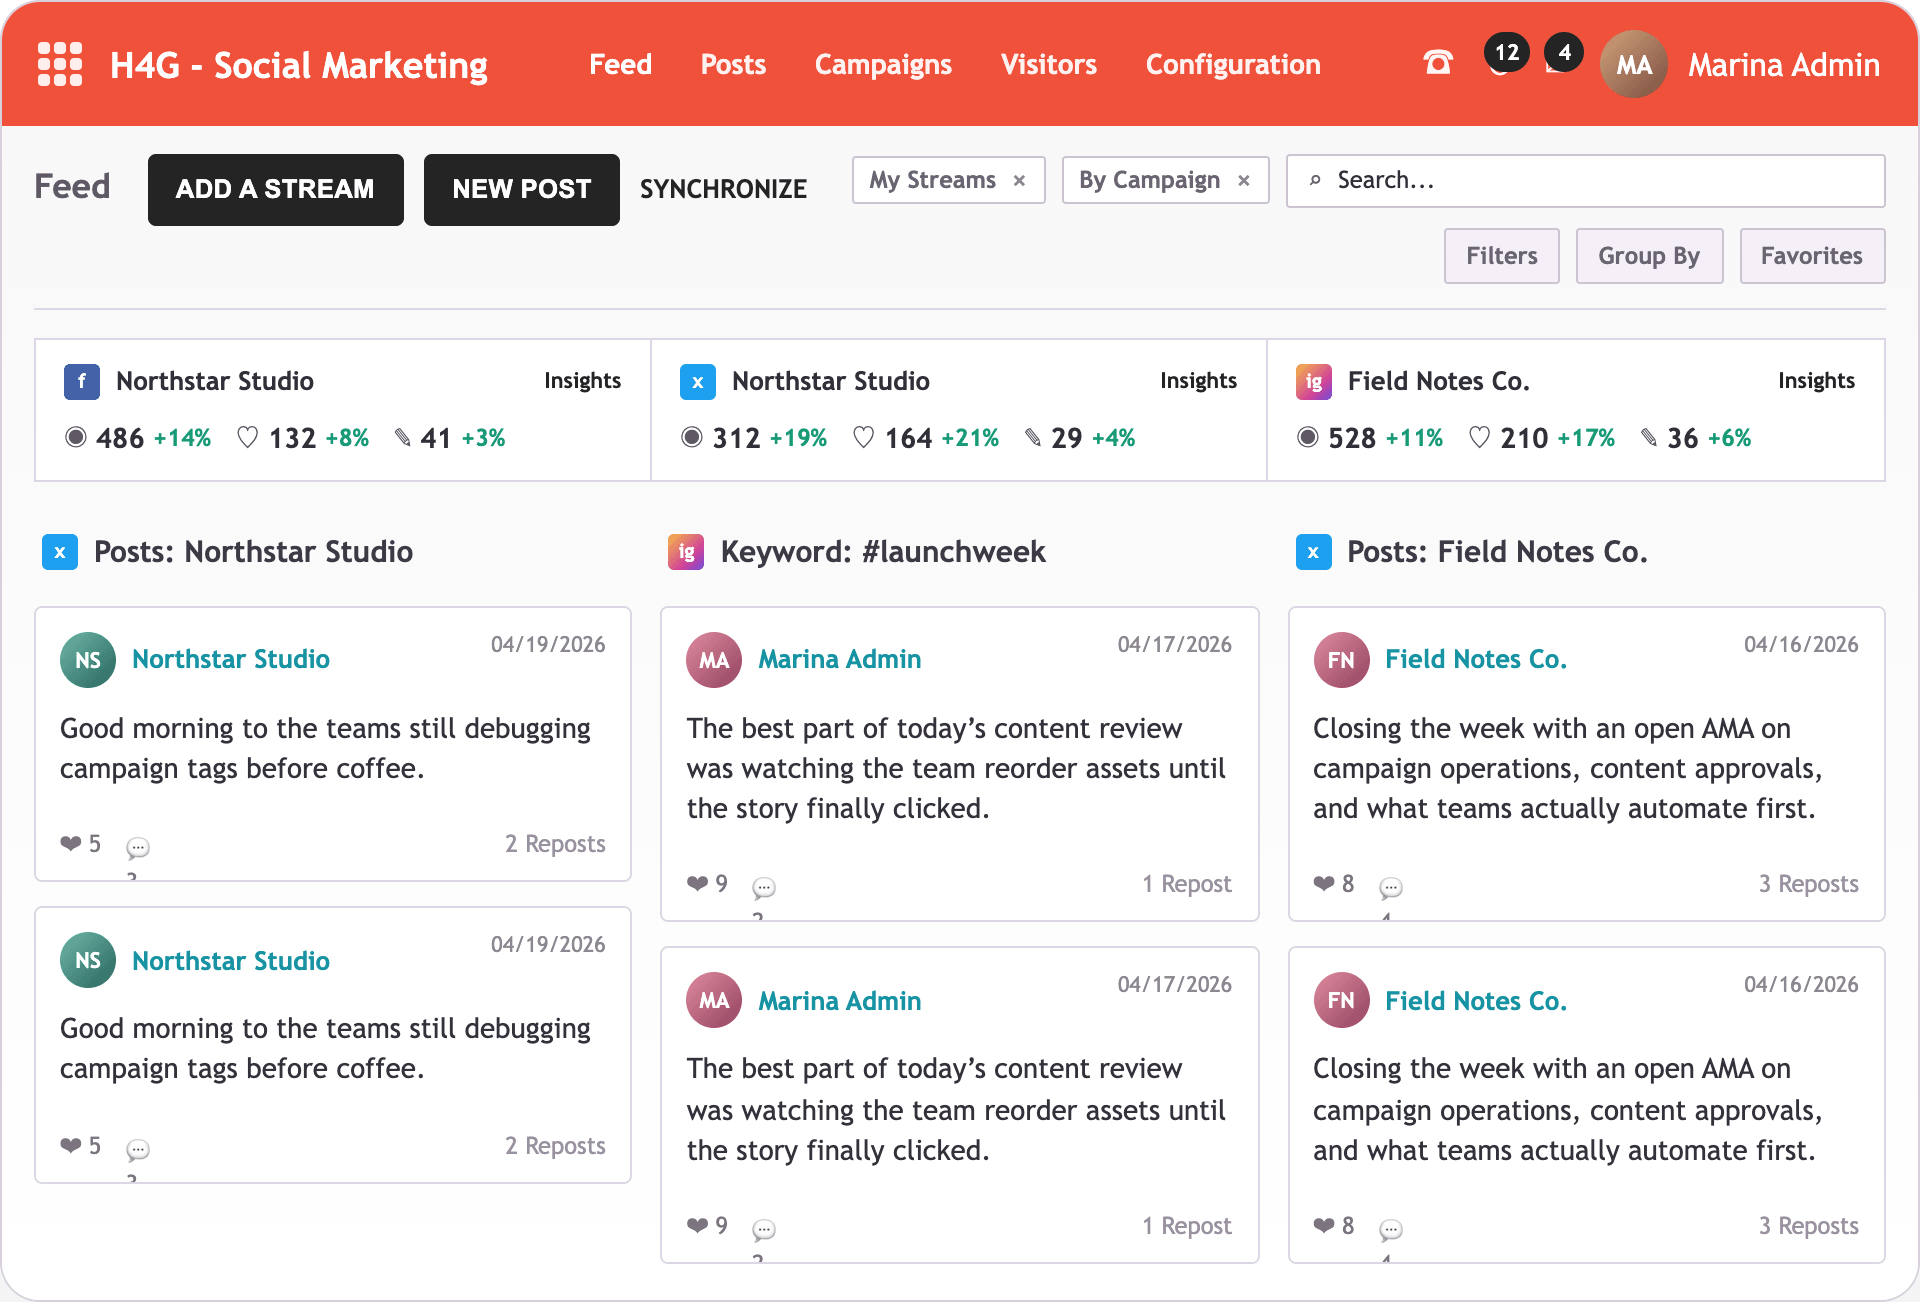Open the apps grid menu icon
This screenshot has width=1920, height=1302.
click(60, 64)
